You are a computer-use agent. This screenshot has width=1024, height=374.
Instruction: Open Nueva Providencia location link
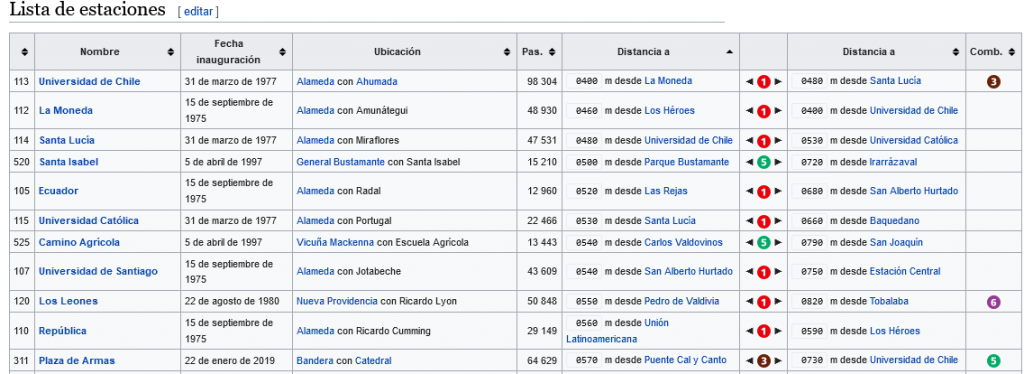coord(337,302)
